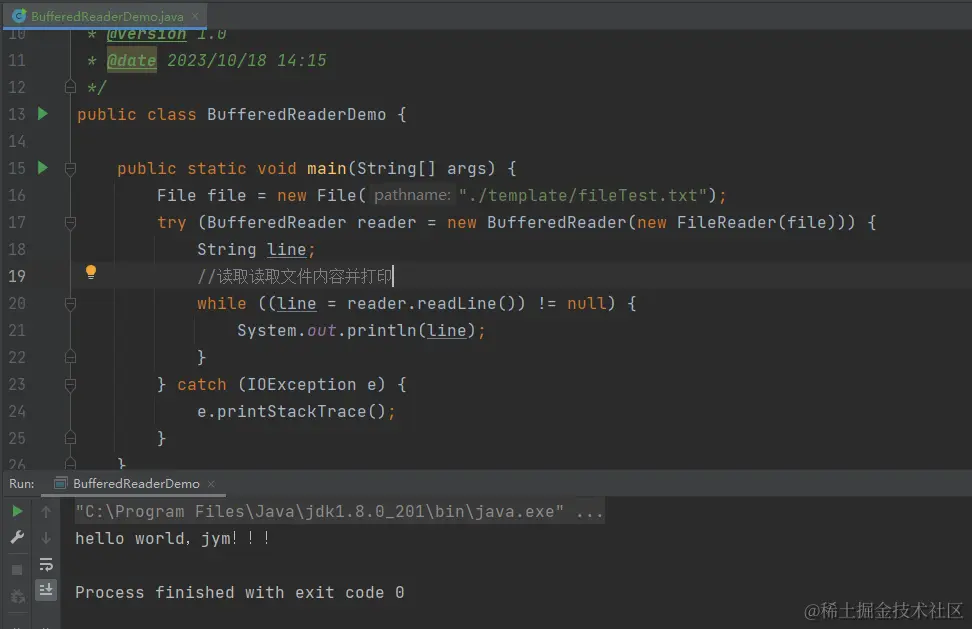This screenshot has width=972, height=629.
Task: Collapse while loop fold marker on line 20
Action: [70, 303]
